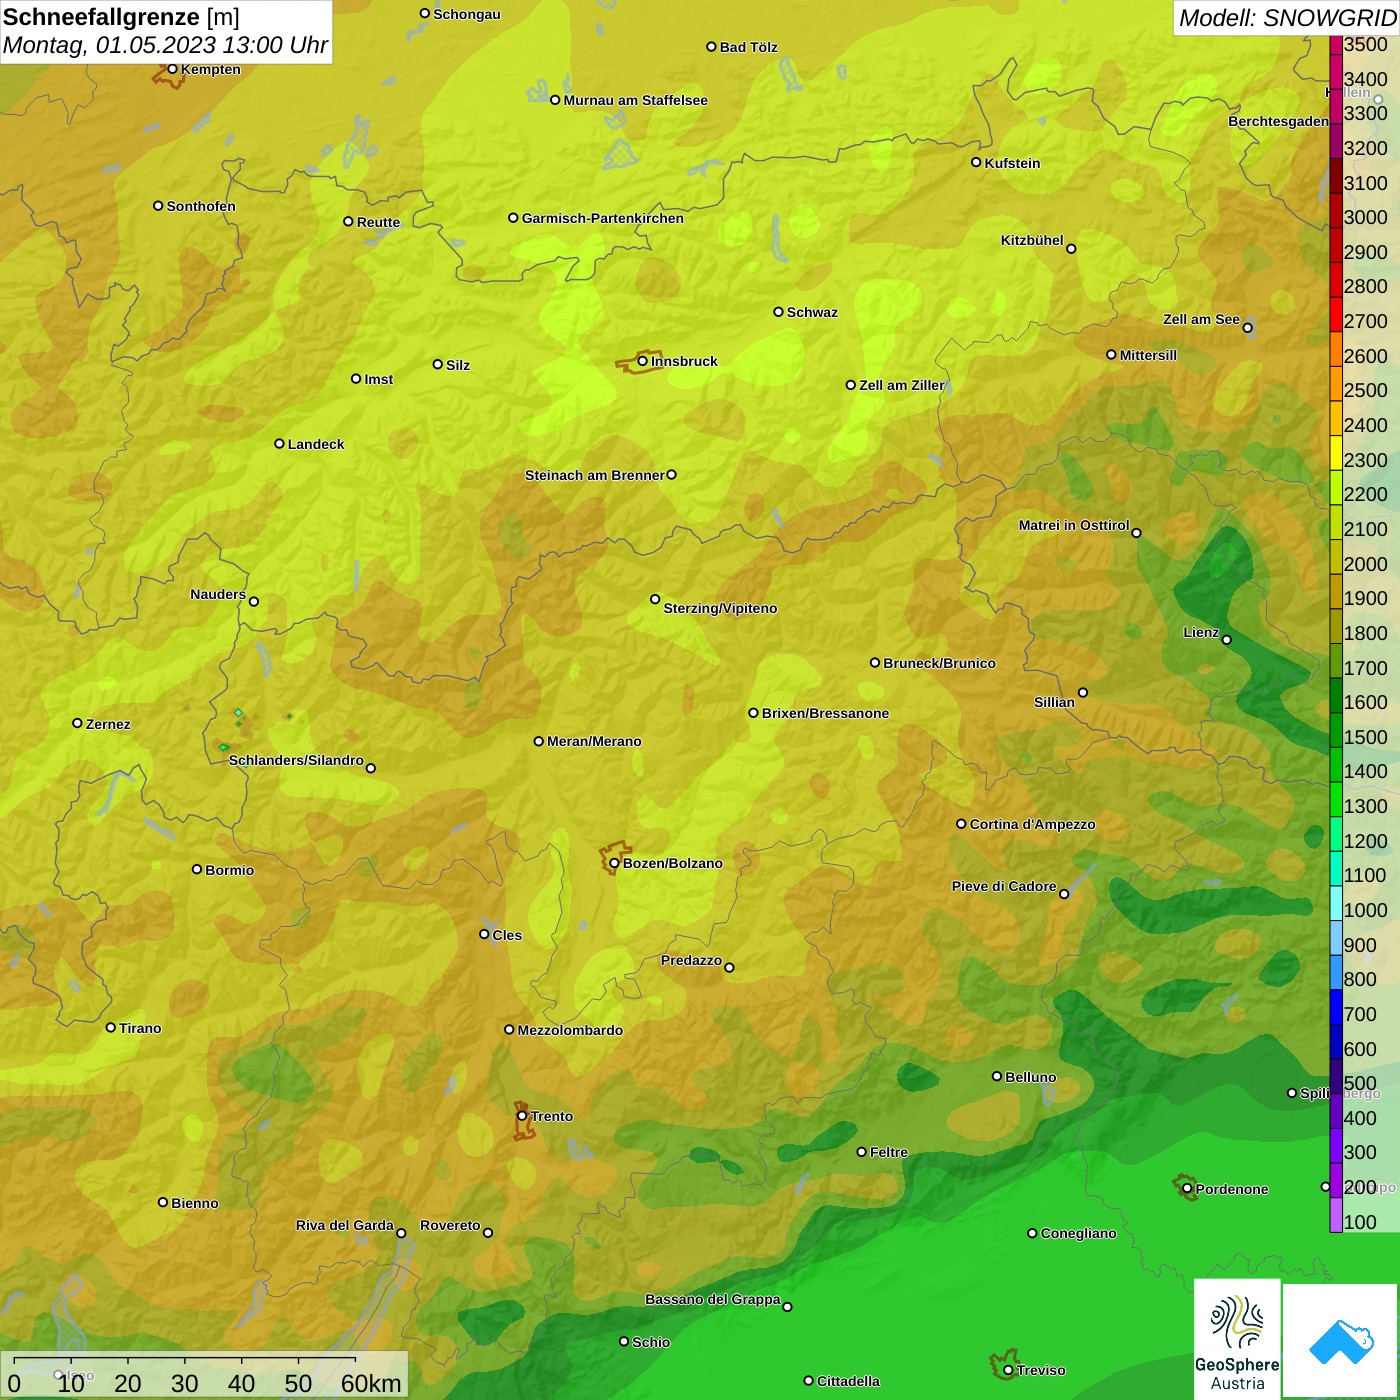Click the date Montag, 01.05.2023 13:00 Uhr
The image size is (1400, 1400).
(165, 45)
